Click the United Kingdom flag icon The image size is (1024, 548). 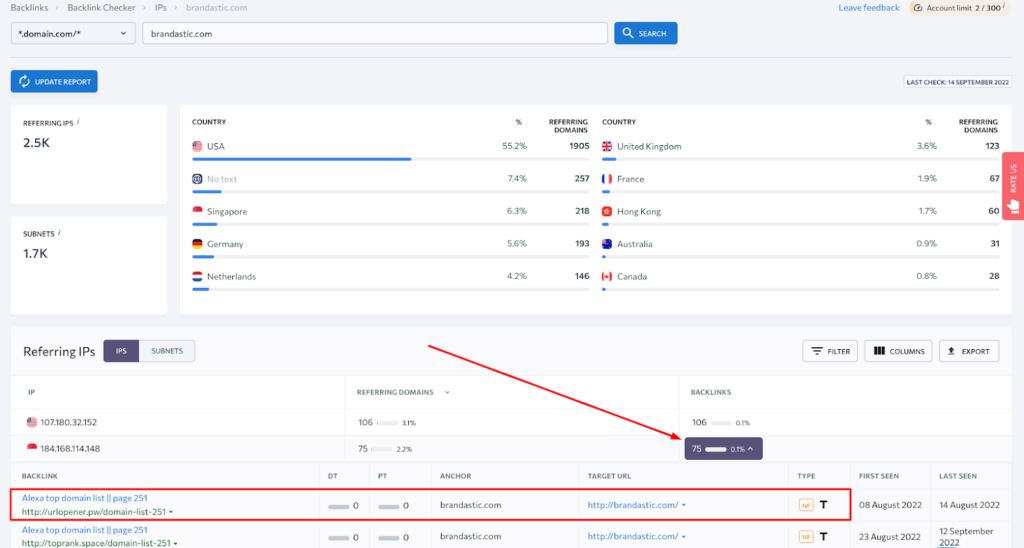tap(607, 146)
